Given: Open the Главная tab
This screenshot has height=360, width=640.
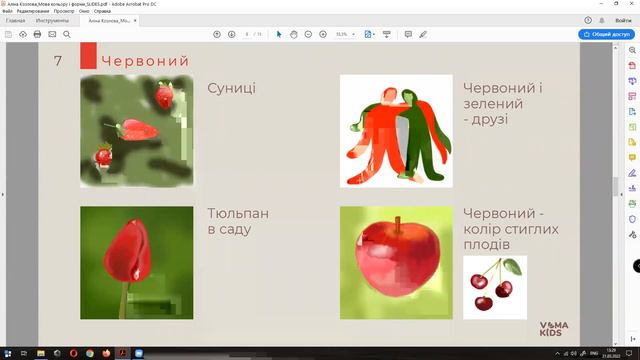Looking at the screenshot, I should pos(16,20).
